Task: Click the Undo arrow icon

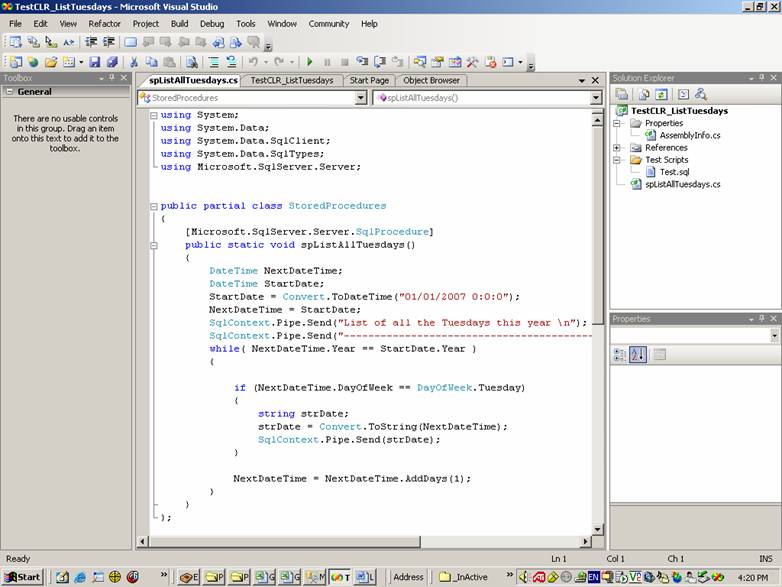Action: coord(253,62)
